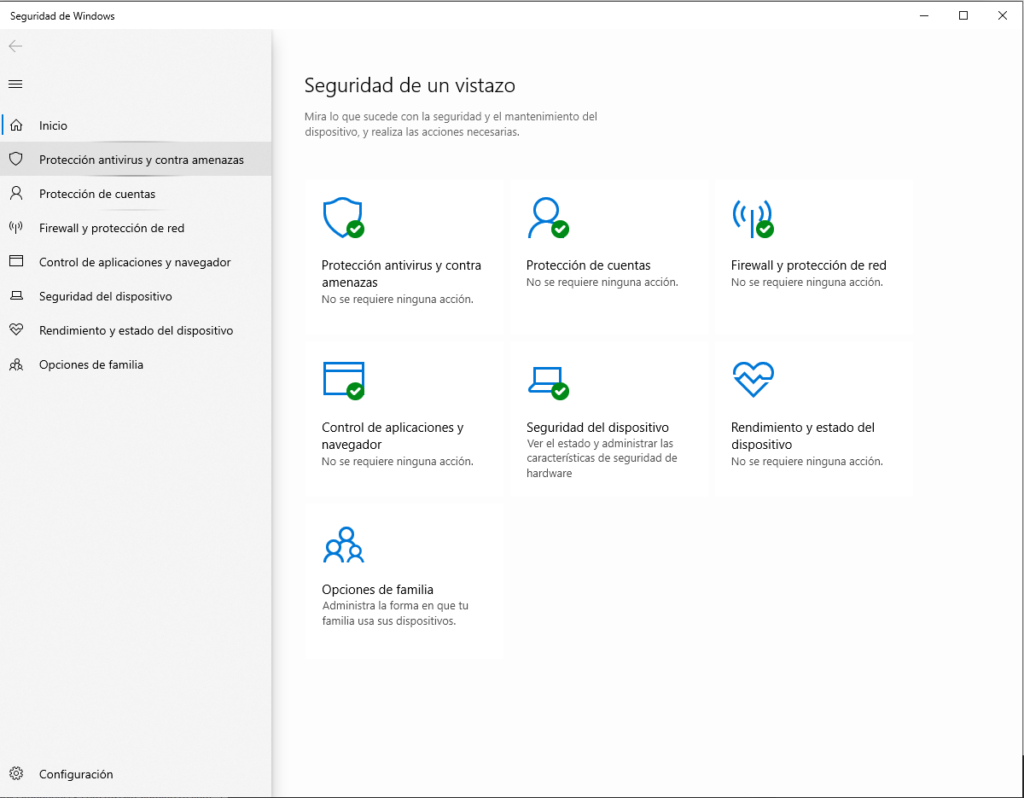Click the window icon for Control de aplicaciones in sidebar
Screen dimensions: 1024x798
click(x=16, y=261)
